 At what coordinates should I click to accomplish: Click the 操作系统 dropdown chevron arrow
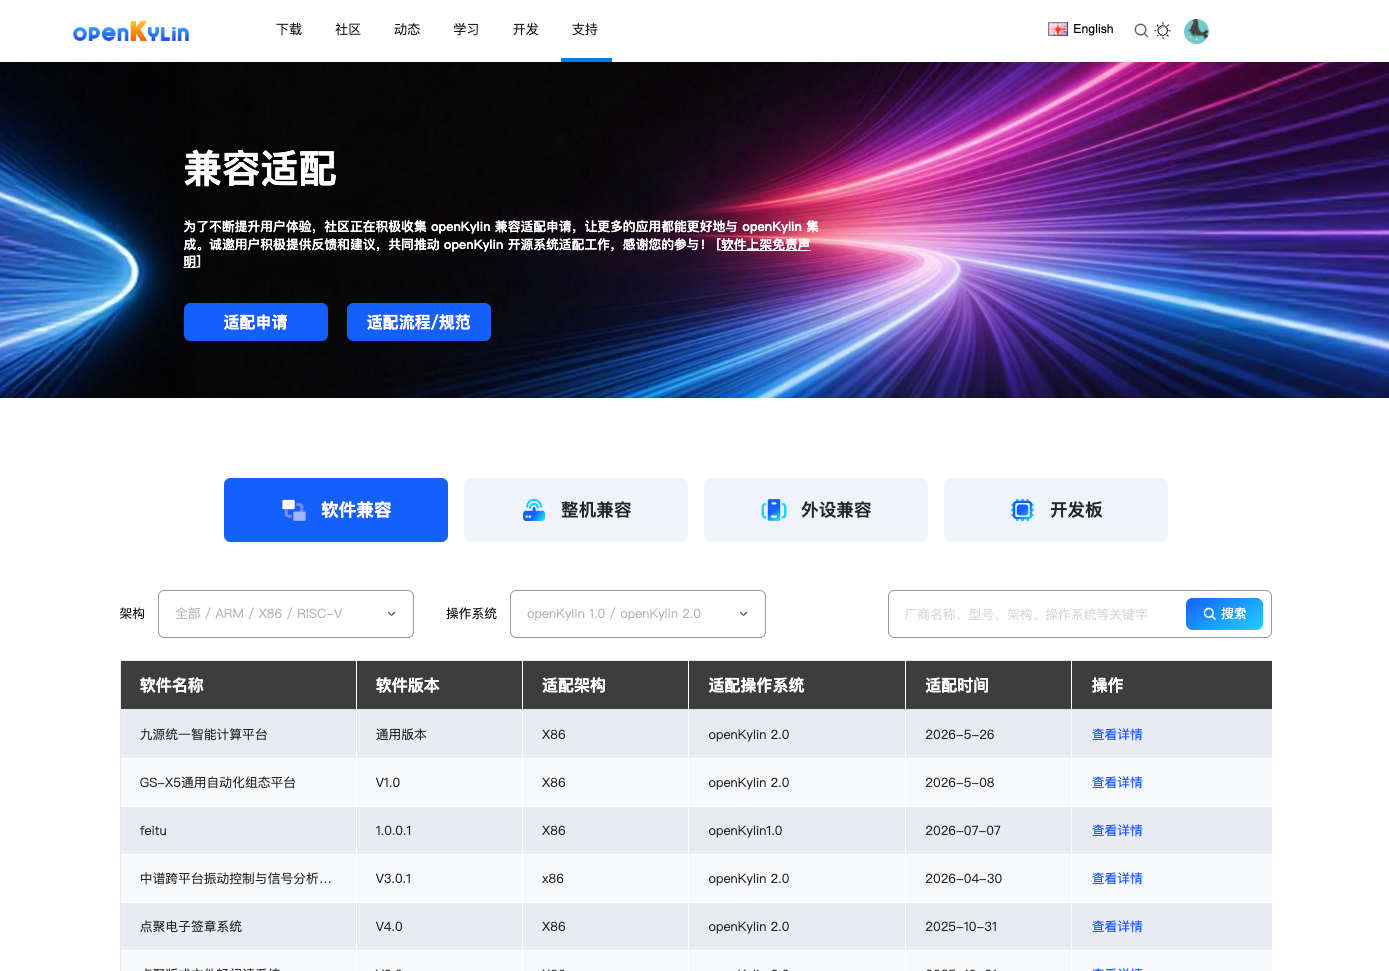(744, 614)
